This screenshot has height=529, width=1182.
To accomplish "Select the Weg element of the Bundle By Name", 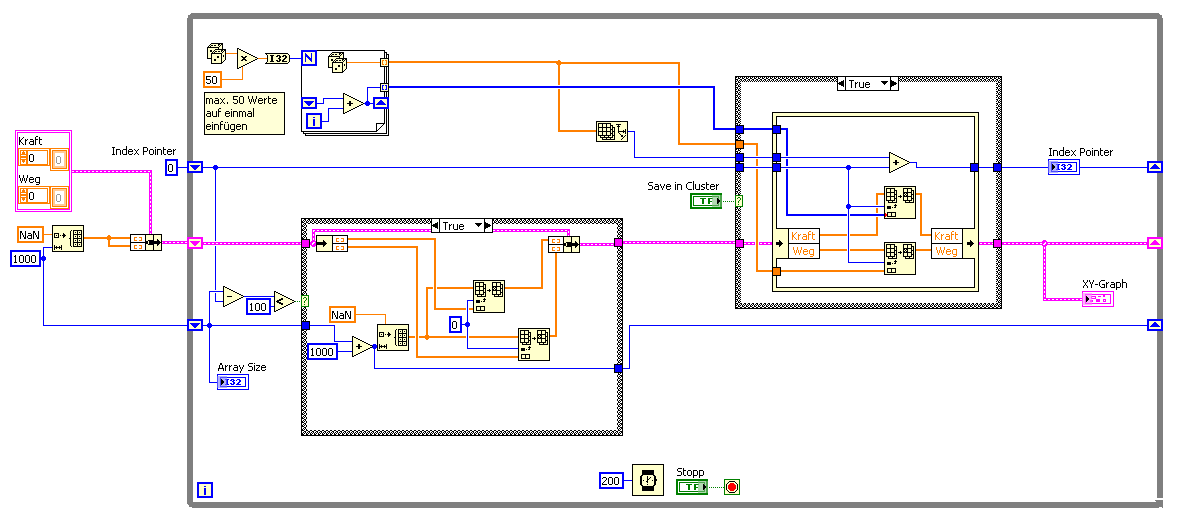I will pyautogui.click(x=946, y=250).
